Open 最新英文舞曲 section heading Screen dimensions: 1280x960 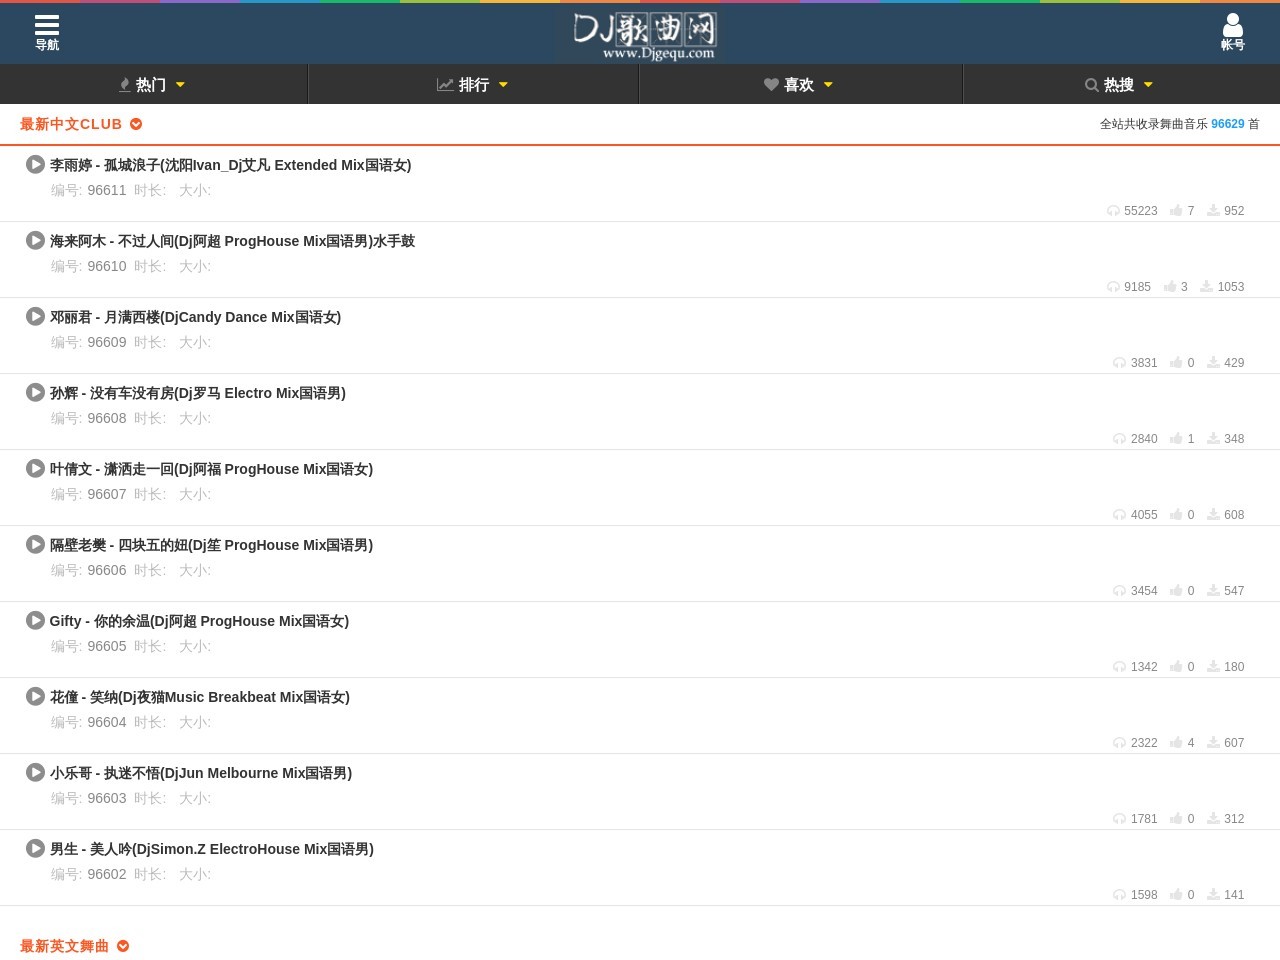click(x=64, y=946)
